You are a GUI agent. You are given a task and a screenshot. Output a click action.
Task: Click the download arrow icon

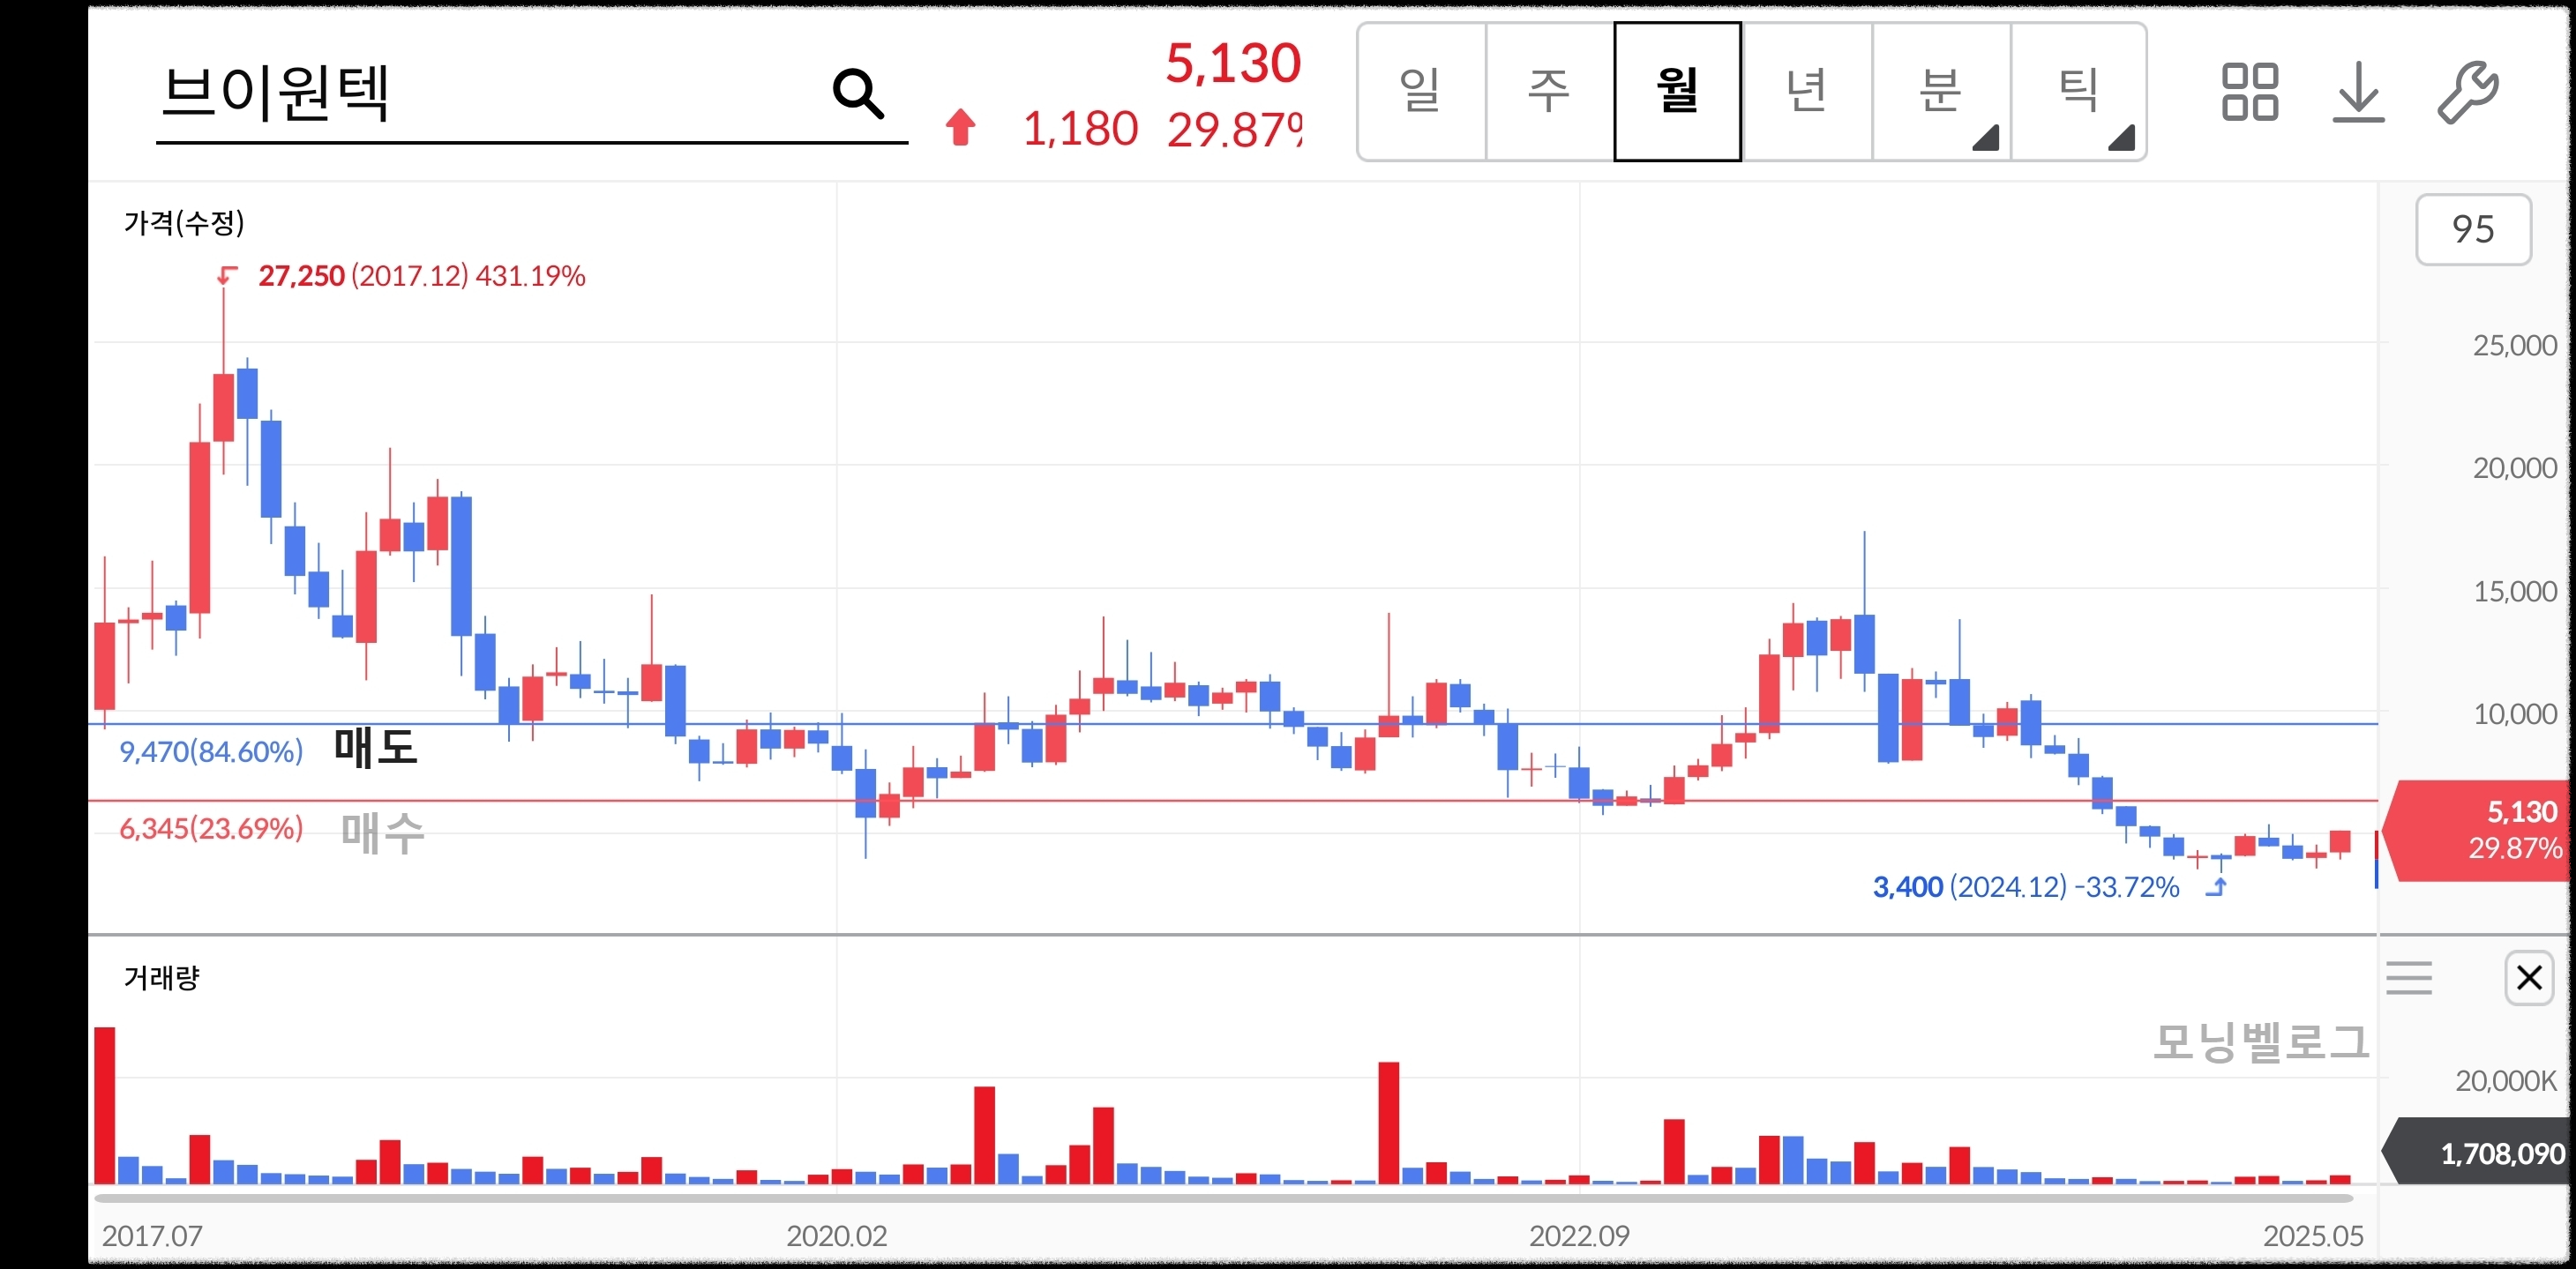point(2358,92)
